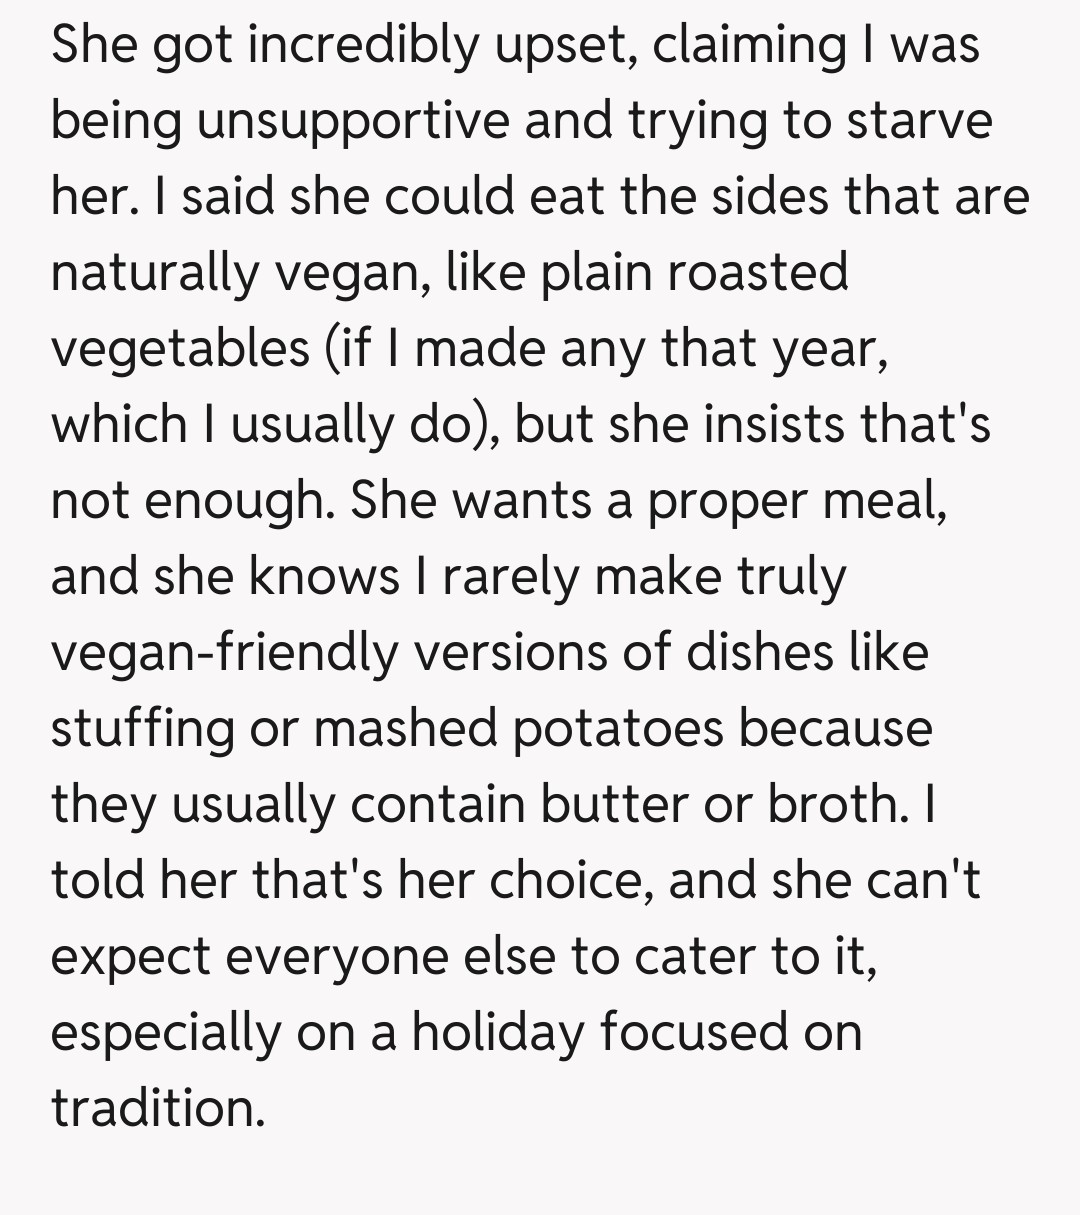Click the word "rarely"
This screenshot has width=1080, height=1215.
(505, 576)
